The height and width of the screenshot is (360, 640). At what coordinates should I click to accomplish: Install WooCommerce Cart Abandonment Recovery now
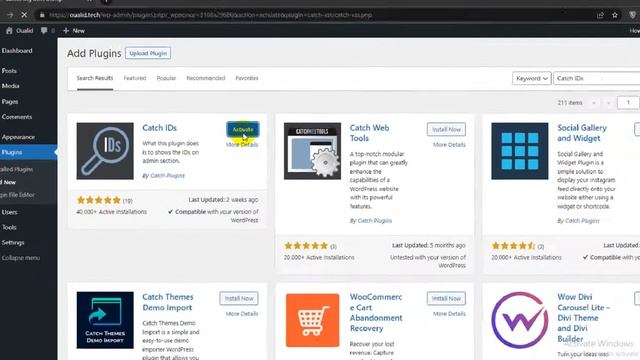(x=446, y=298)
